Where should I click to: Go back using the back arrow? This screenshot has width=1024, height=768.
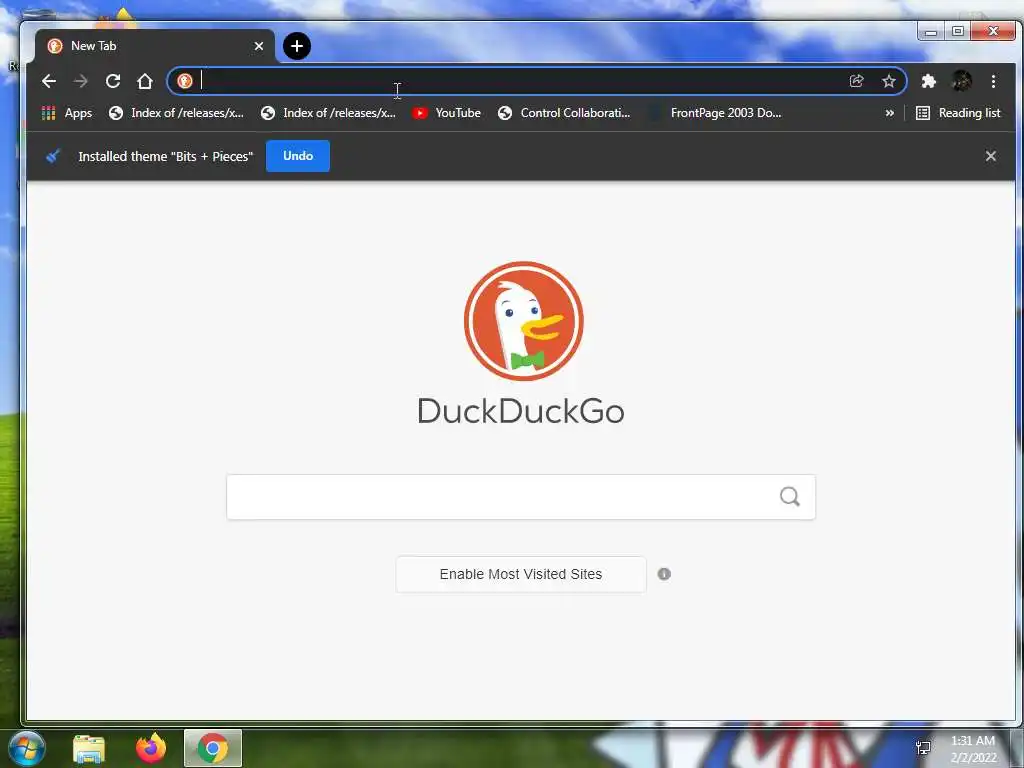(49, 81)
